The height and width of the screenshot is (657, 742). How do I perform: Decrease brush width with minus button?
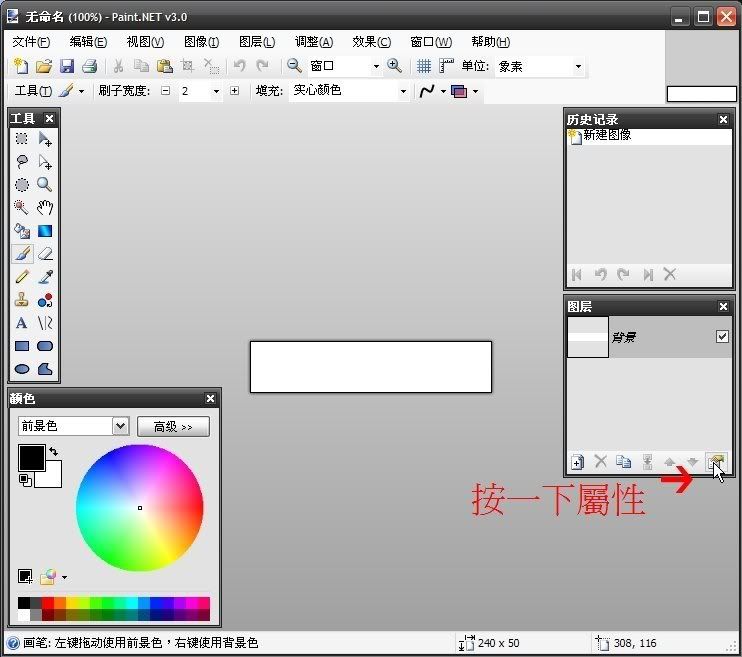(165, 91)
